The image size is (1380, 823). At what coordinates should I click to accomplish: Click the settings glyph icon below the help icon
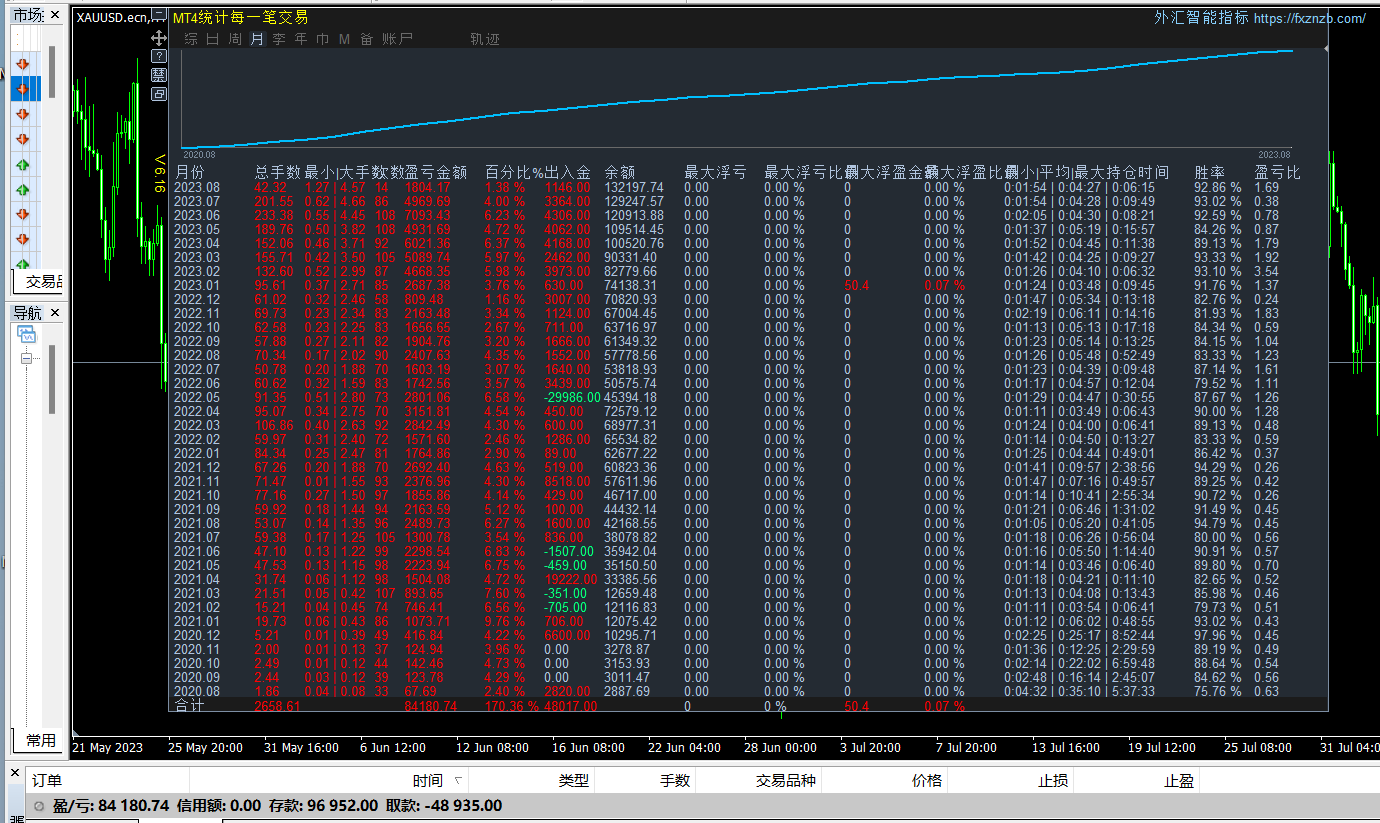159,75
